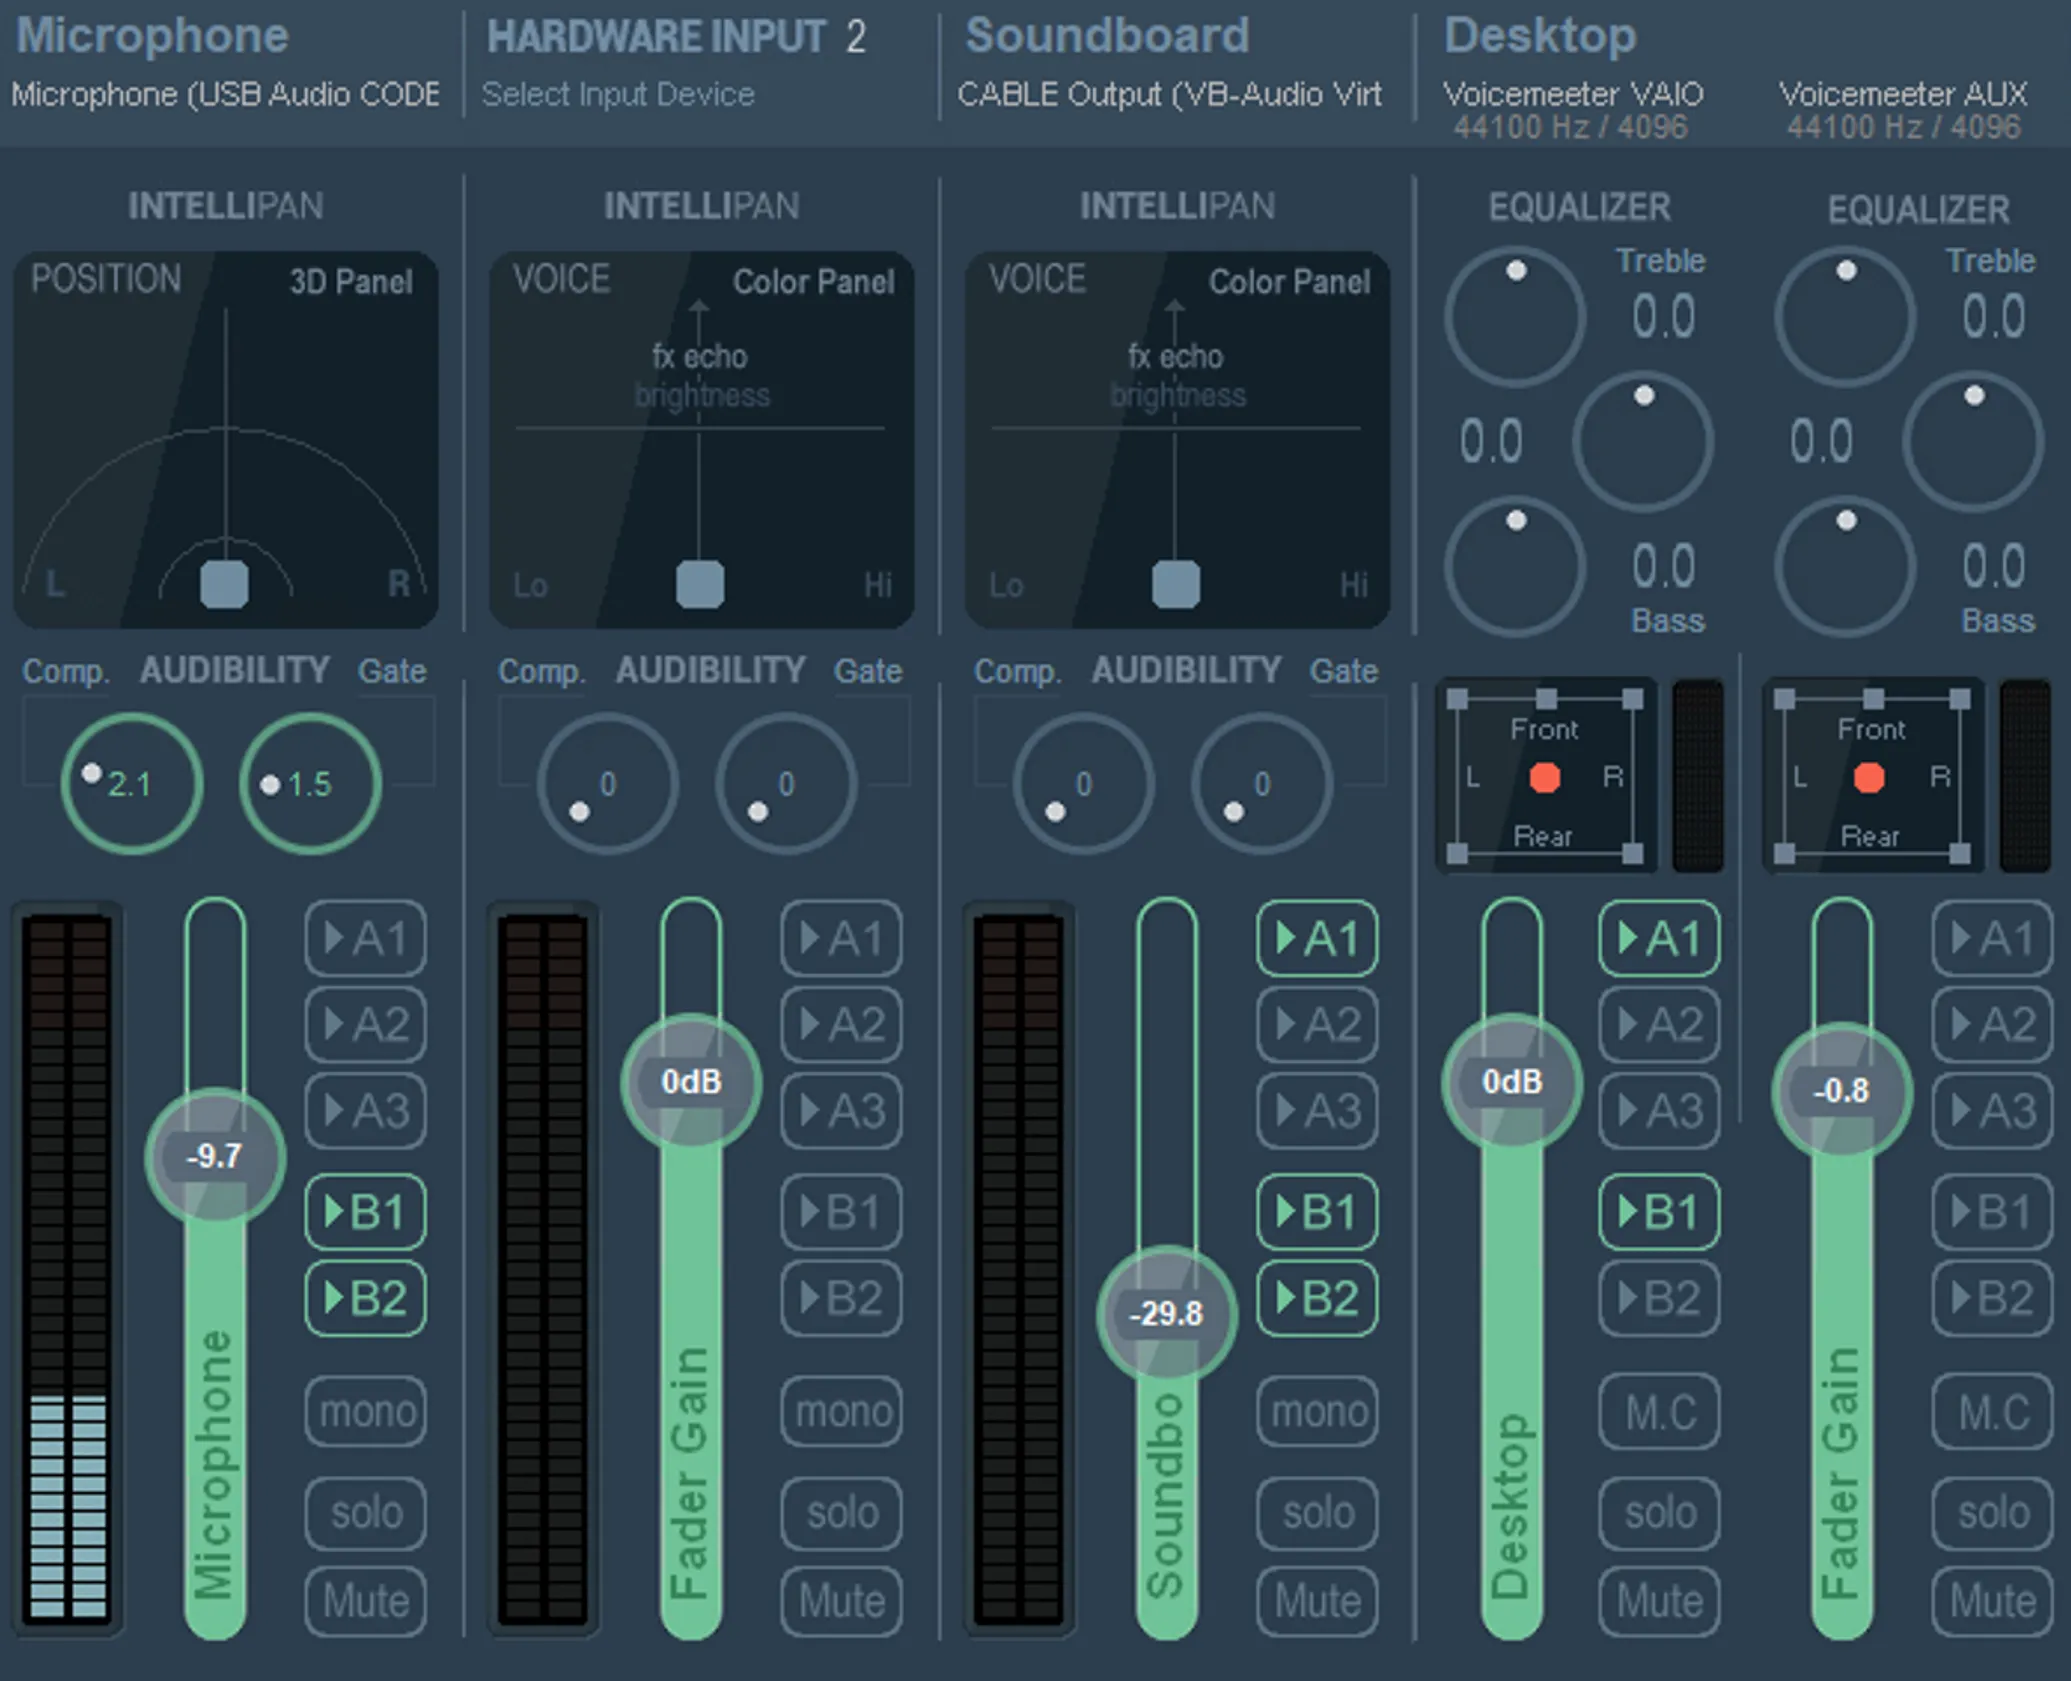The height and width of the screenshot is (1681, 2071).
Task: Disable A1 routing on Soundboard strip
Action: coord(1318,938)
